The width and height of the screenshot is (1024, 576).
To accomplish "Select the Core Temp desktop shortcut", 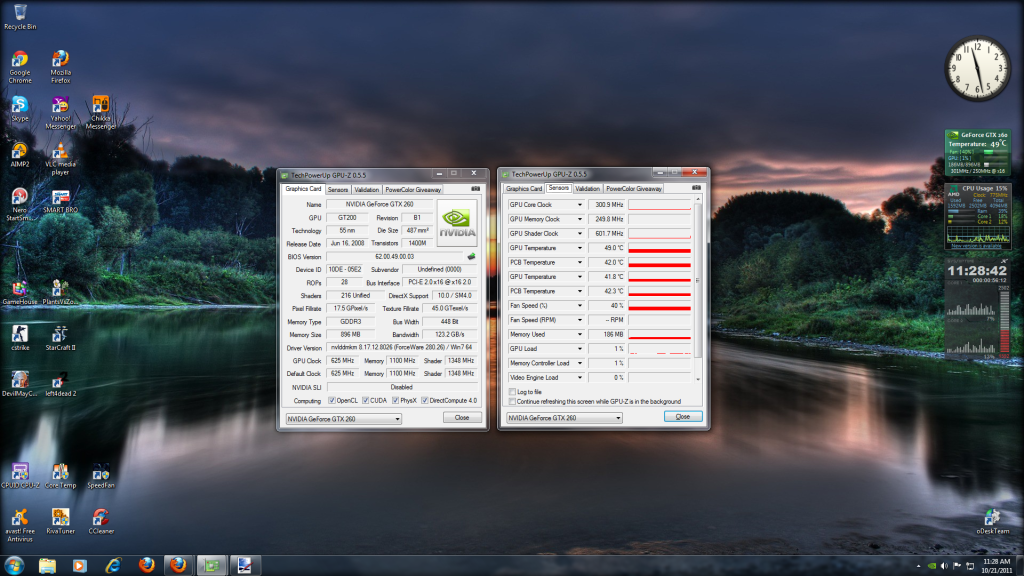I will coord(60,475).
